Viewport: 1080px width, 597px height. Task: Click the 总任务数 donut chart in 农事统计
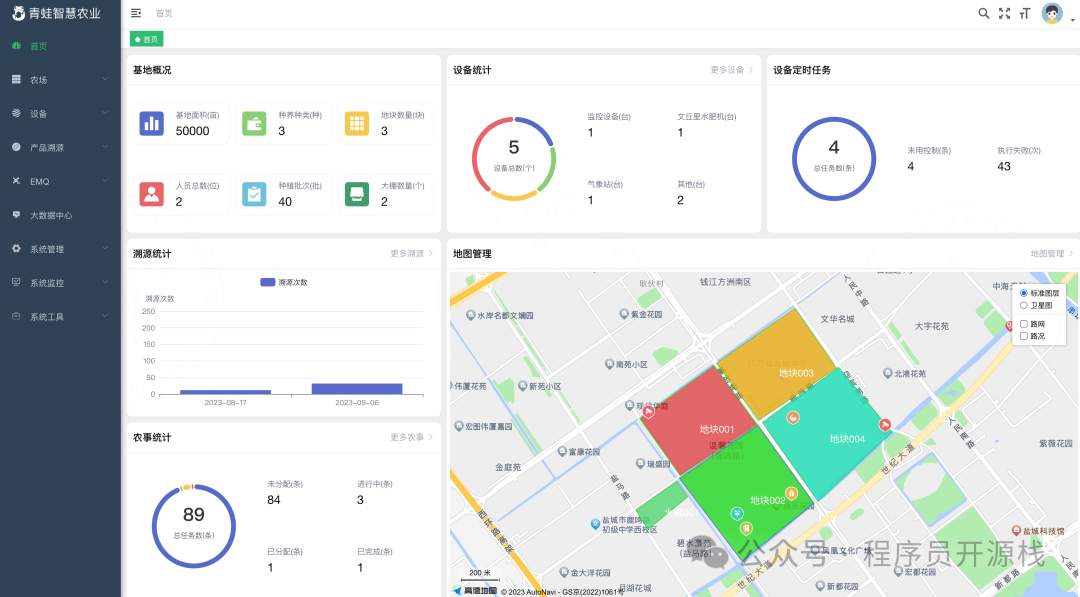pyautogui.click(x=194, y=525)
